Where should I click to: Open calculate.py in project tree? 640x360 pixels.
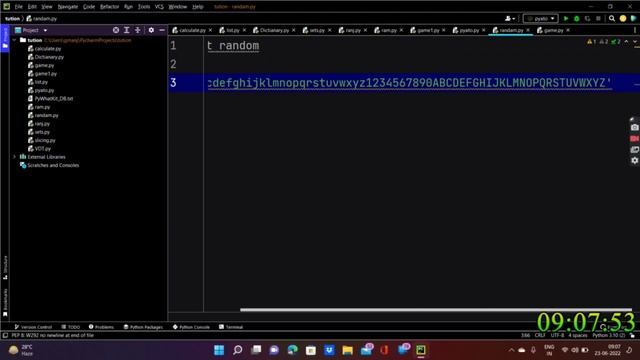[44, 49]
